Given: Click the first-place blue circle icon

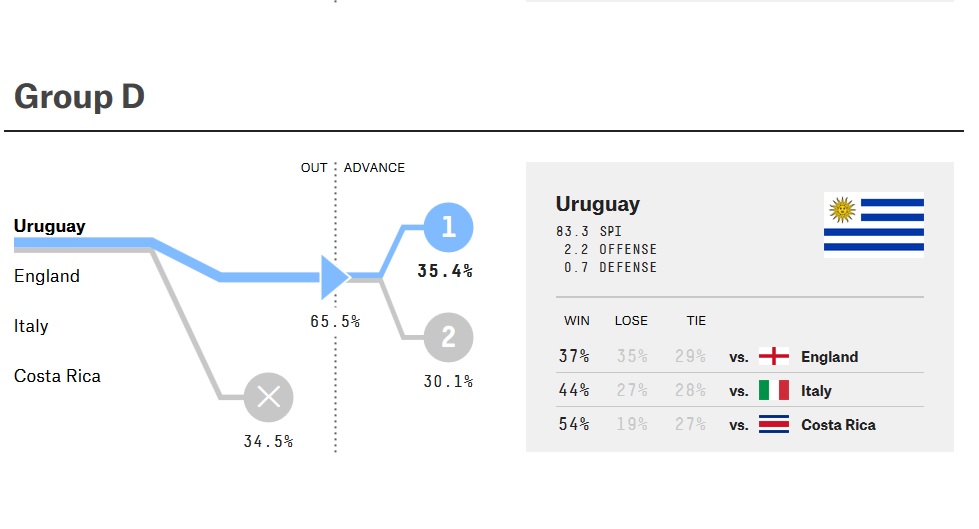Looking at the screenshot, I should 448,228.
